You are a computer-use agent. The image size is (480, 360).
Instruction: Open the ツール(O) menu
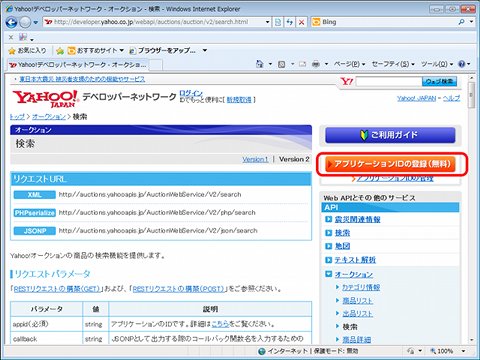[x=437, y=64]
